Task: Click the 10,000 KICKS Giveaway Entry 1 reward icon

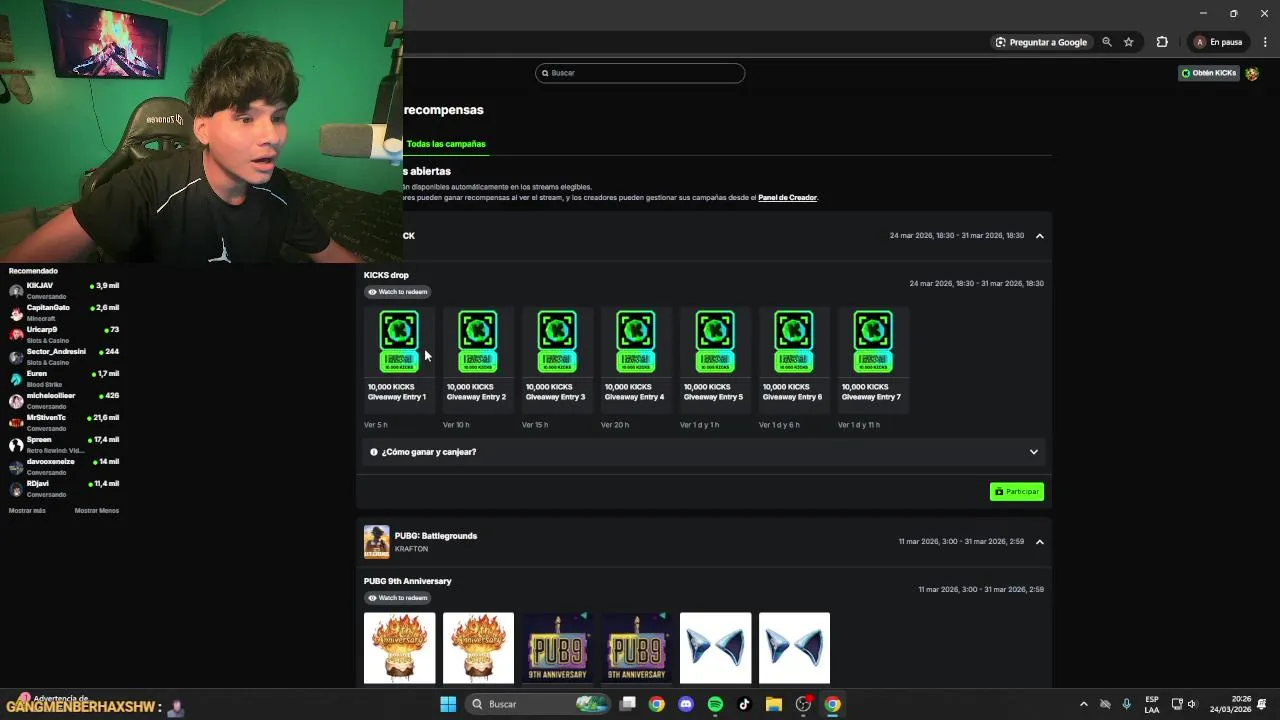Action: (x=398, y=342)
